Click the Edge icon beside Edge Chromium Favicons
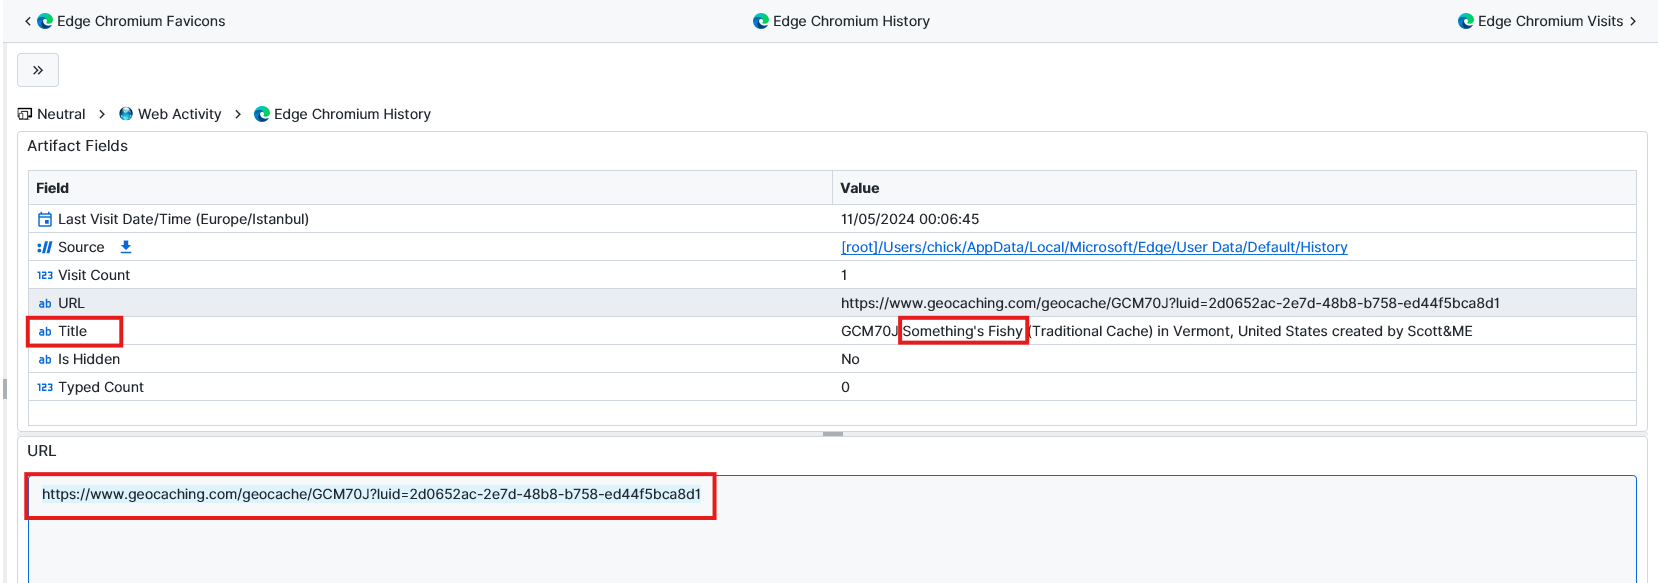The width and height of the screenshot is (1660, 583). pos(45,21)
